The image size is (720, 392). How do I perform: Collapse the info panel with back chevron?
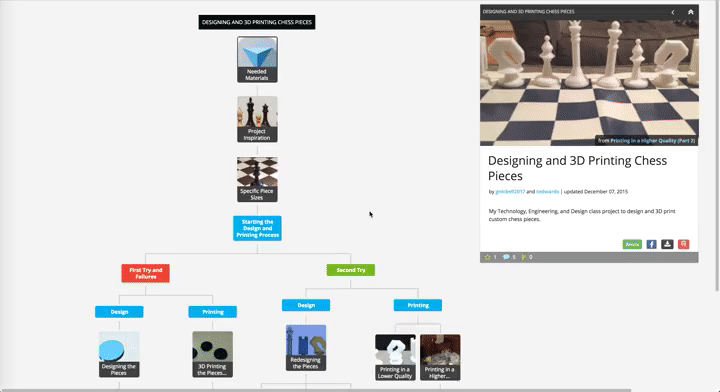point(673,12)
